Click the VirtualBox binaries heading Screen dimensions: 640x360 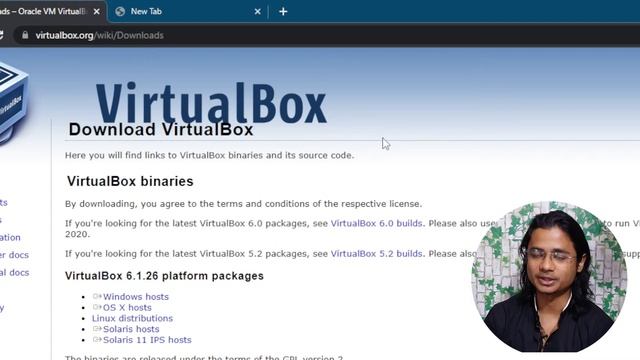pyautogui.click(x=130, y=181)
